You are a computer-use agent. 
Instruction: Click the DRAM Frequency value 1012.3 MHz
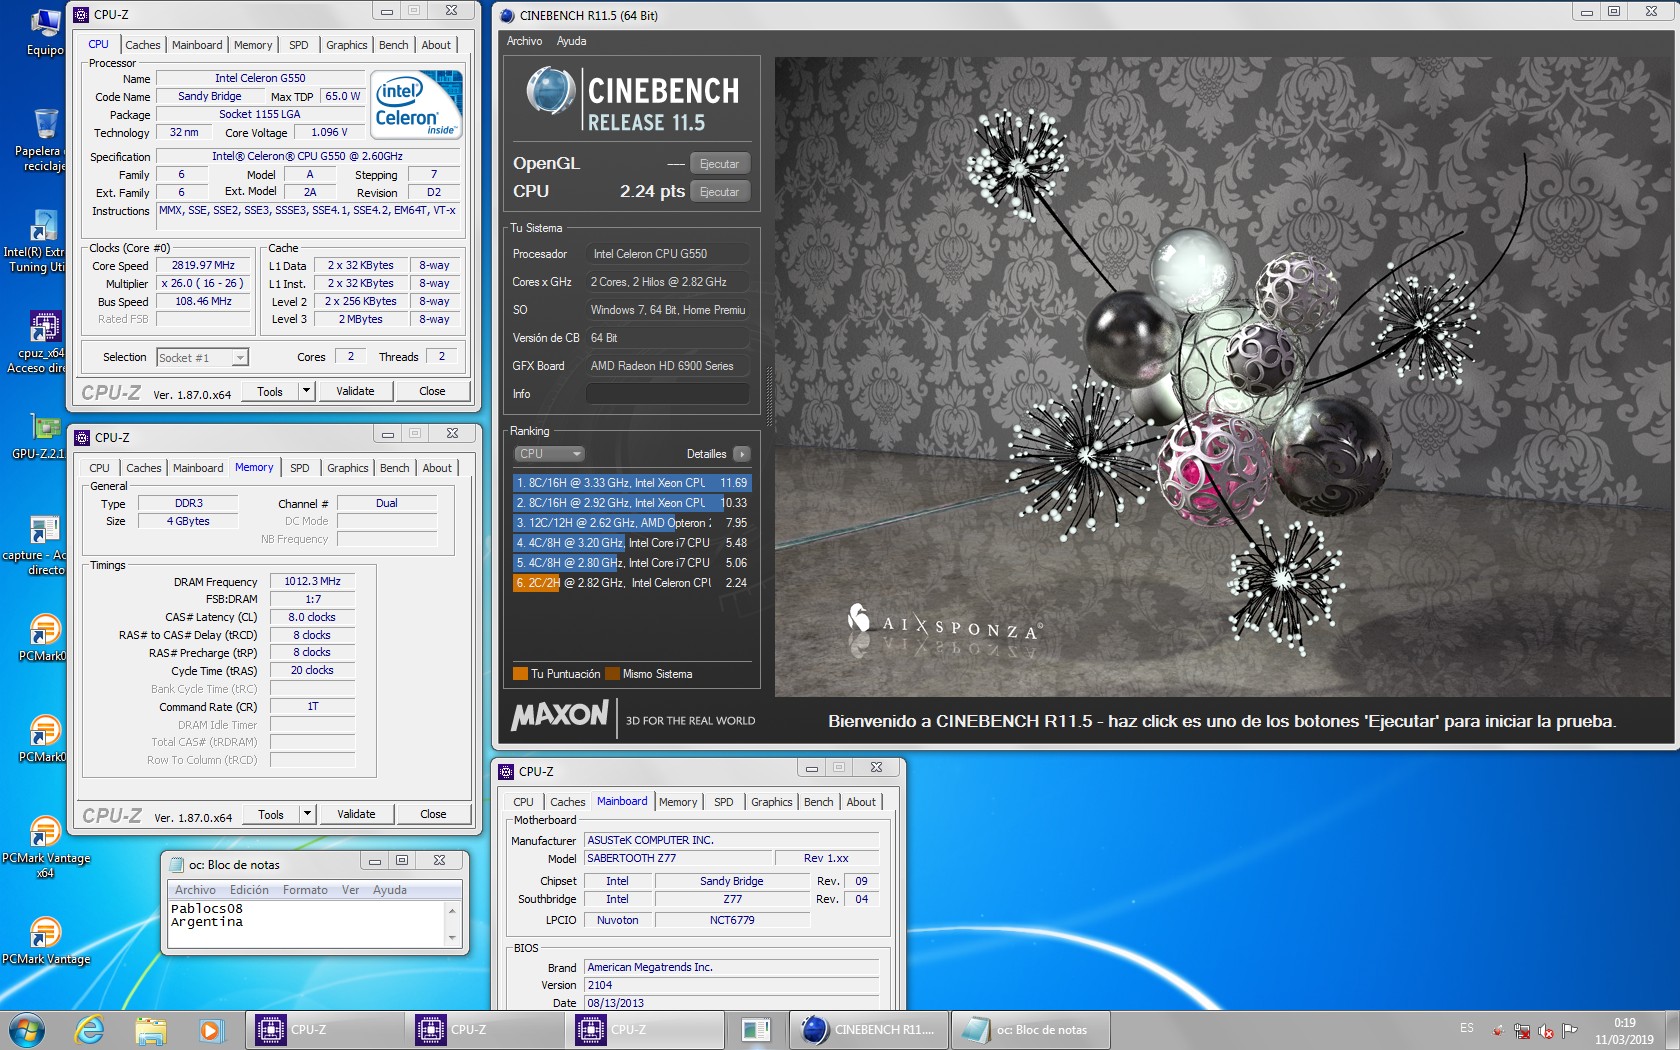312,581
